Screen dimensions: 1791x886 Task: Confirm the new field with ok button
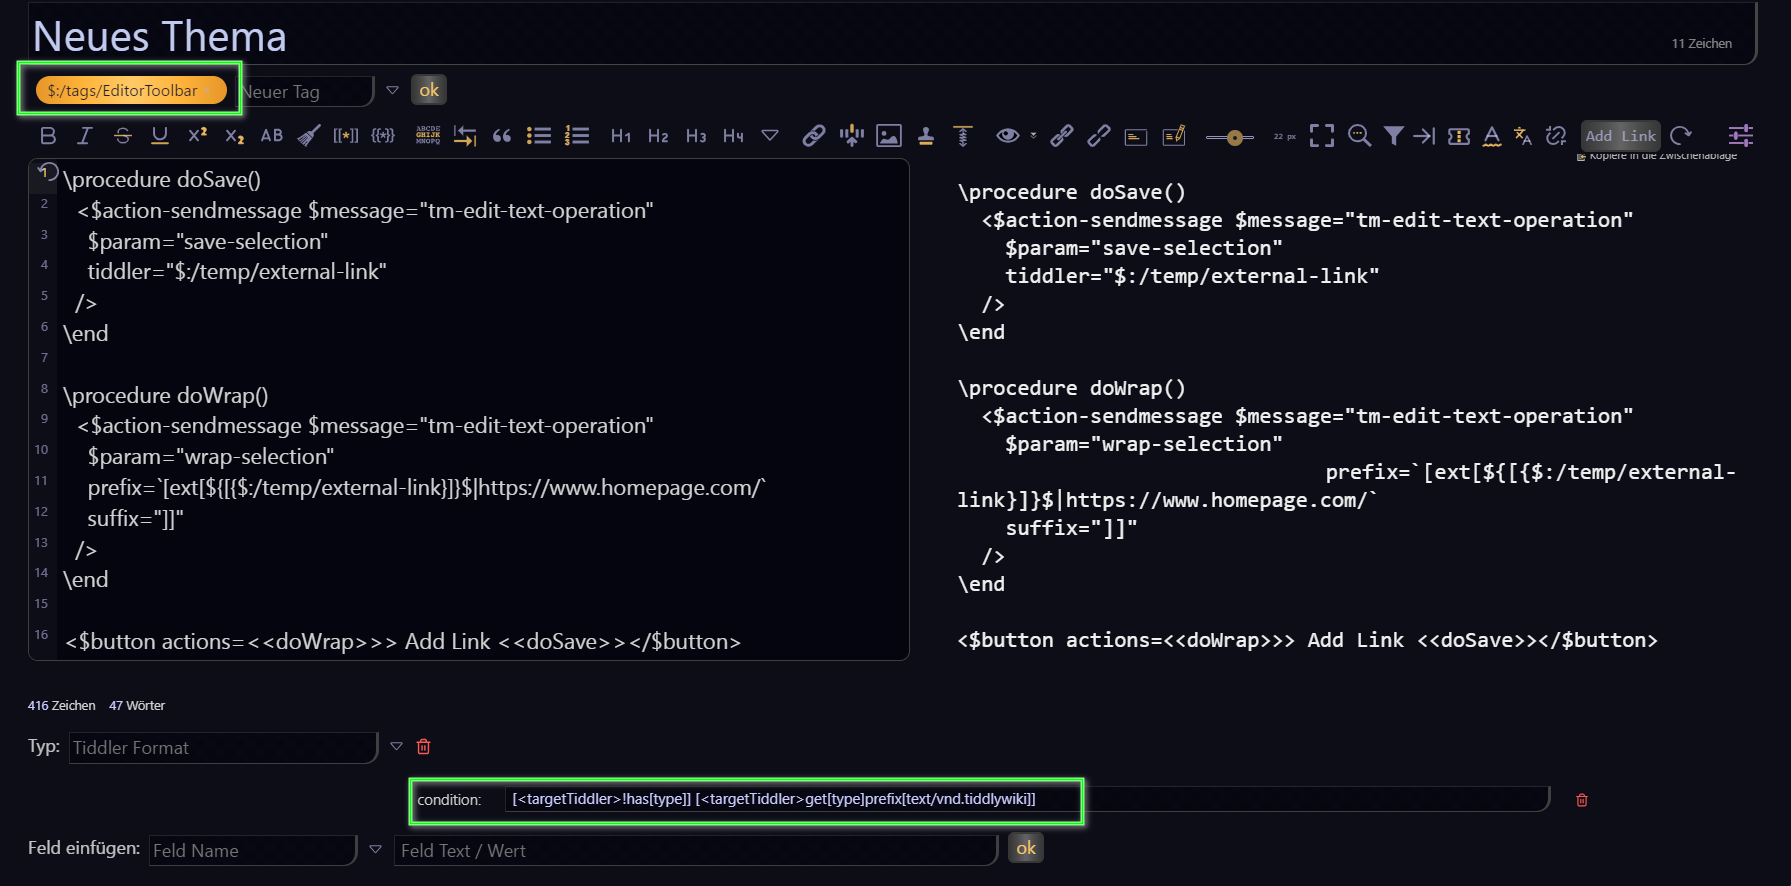pos(1025,848)
